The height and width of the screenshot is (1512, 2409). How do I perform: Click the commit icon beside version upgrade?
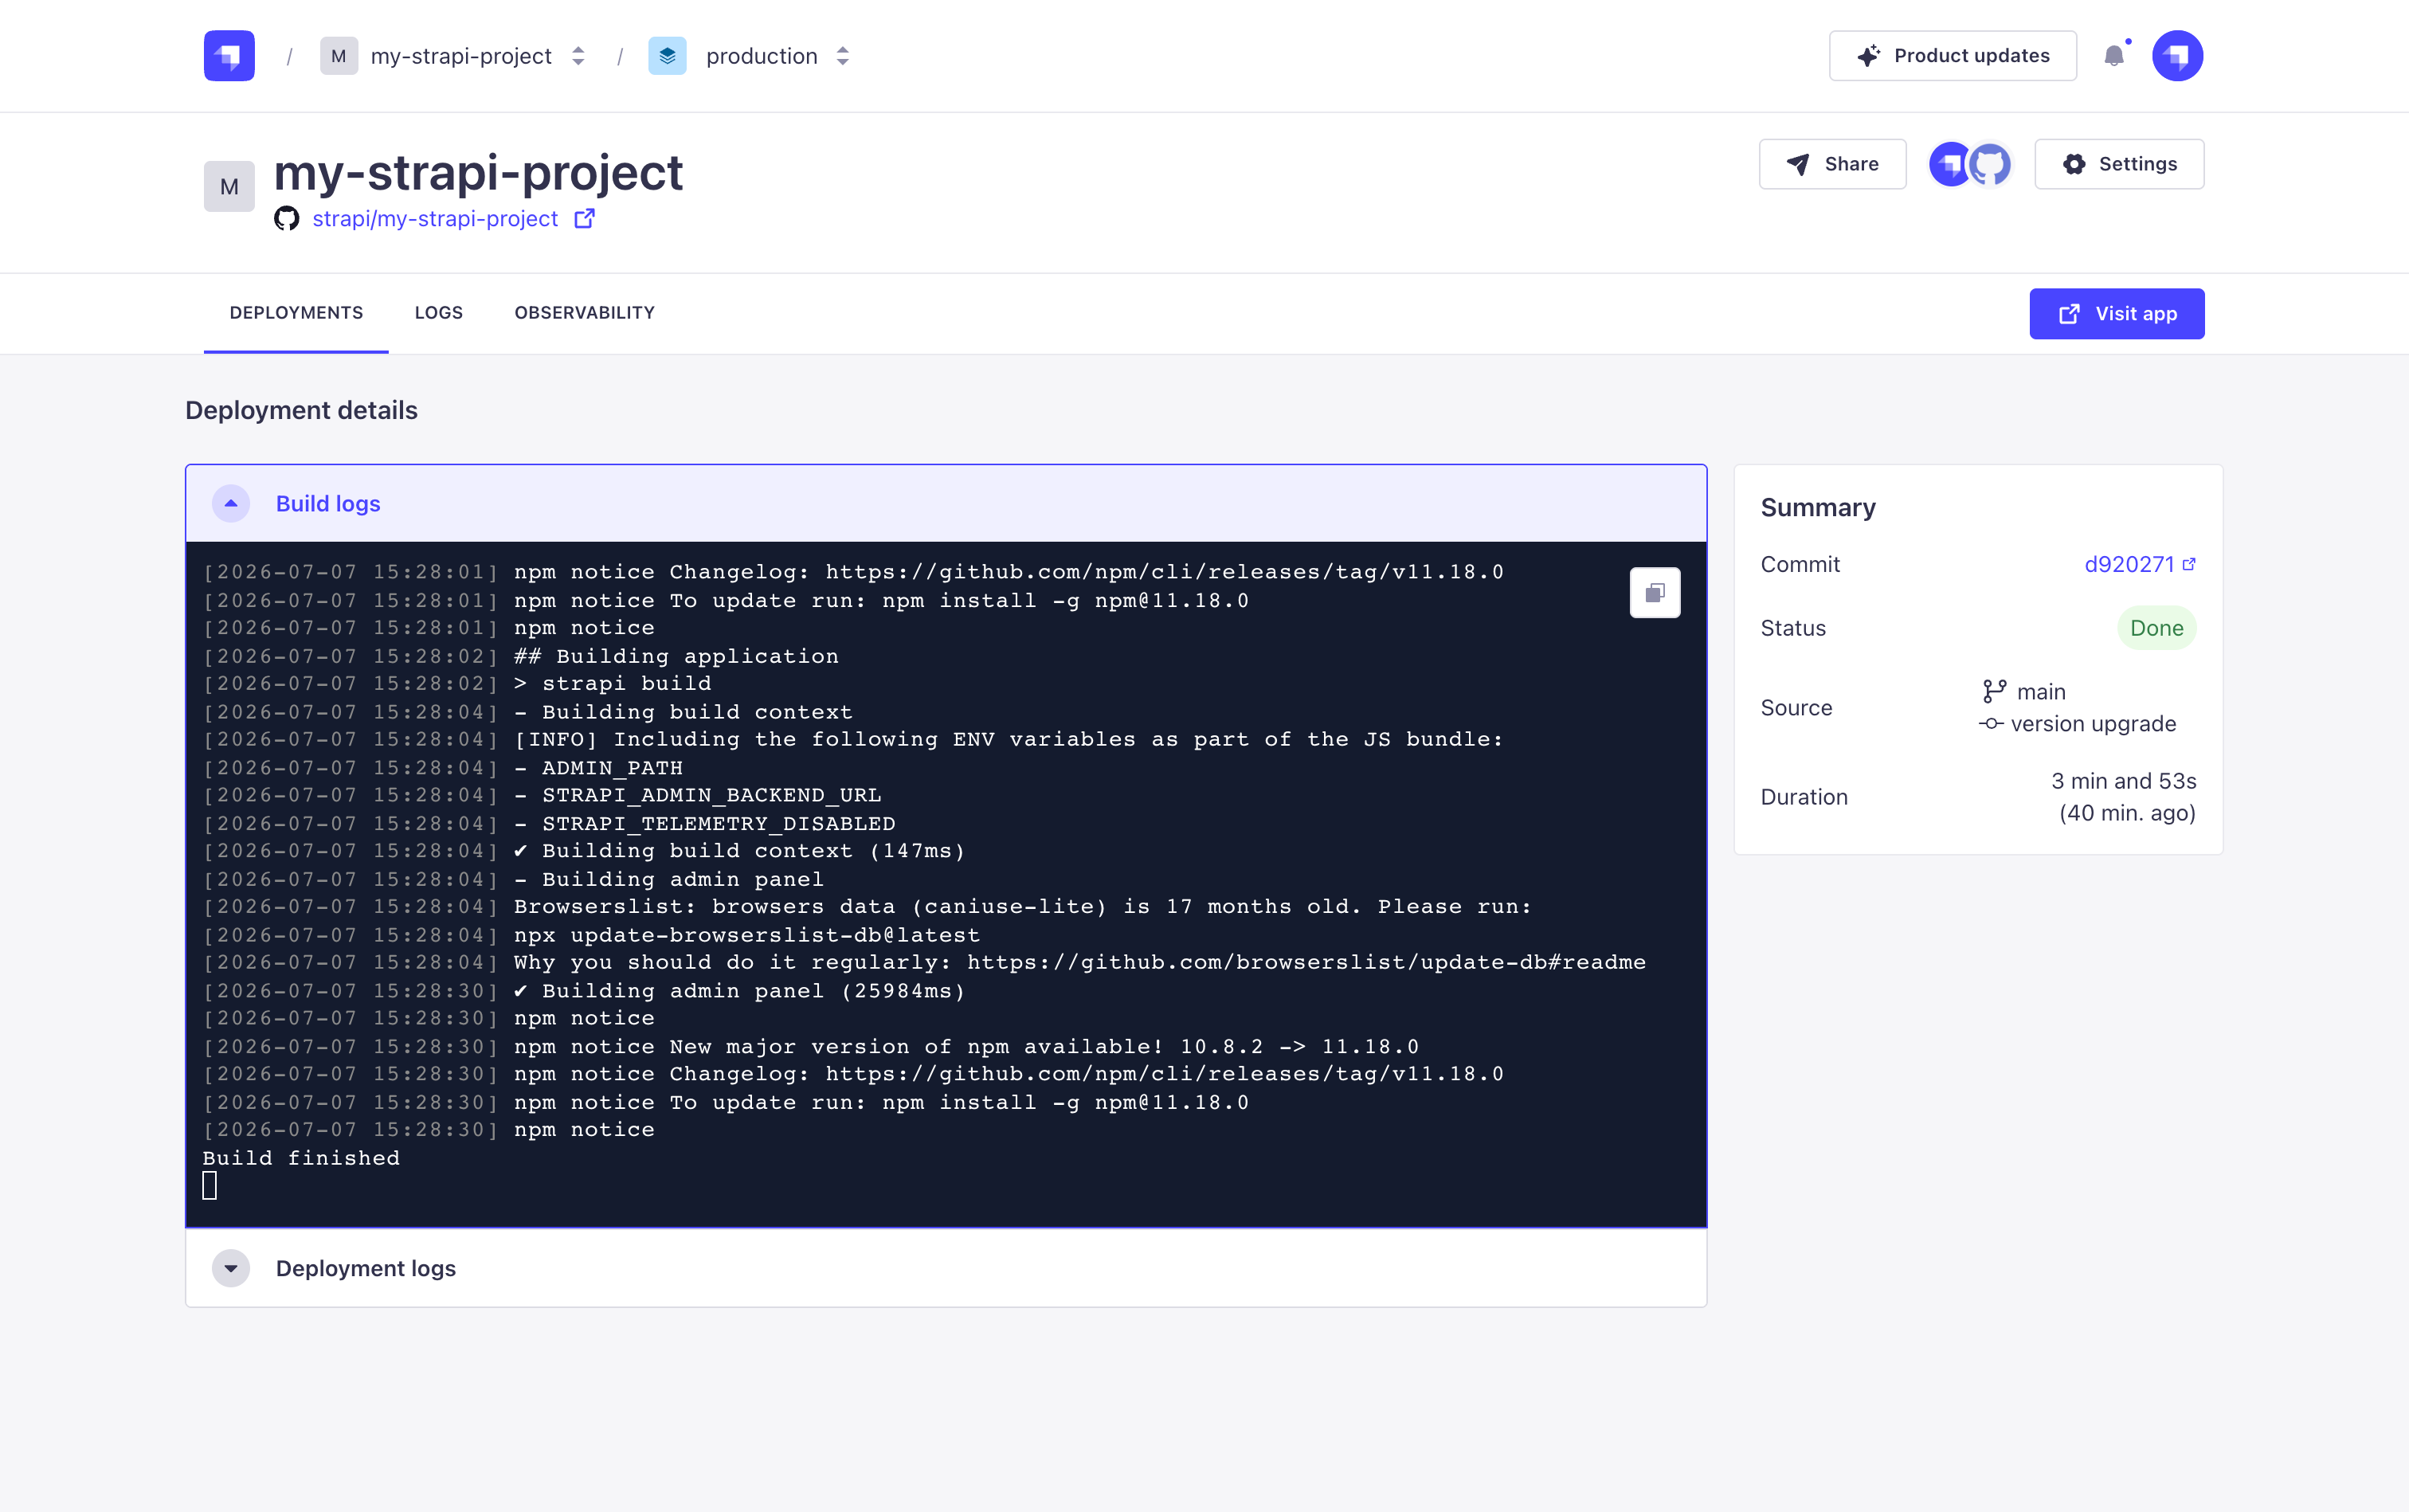pyautogui.click(x=1990, y=724)
